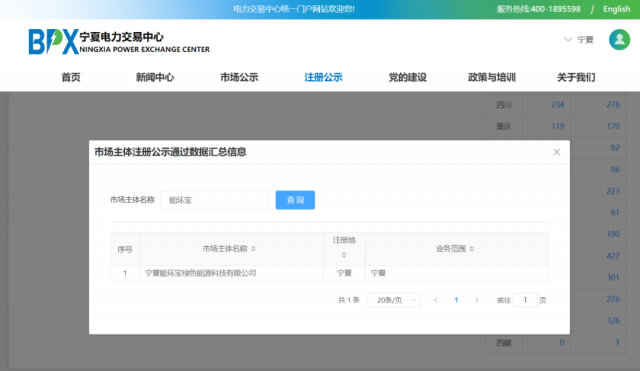Sort by 市场主体名称 column arrows
The height and width of the screenshot is (371, 640).
(253, 249)
